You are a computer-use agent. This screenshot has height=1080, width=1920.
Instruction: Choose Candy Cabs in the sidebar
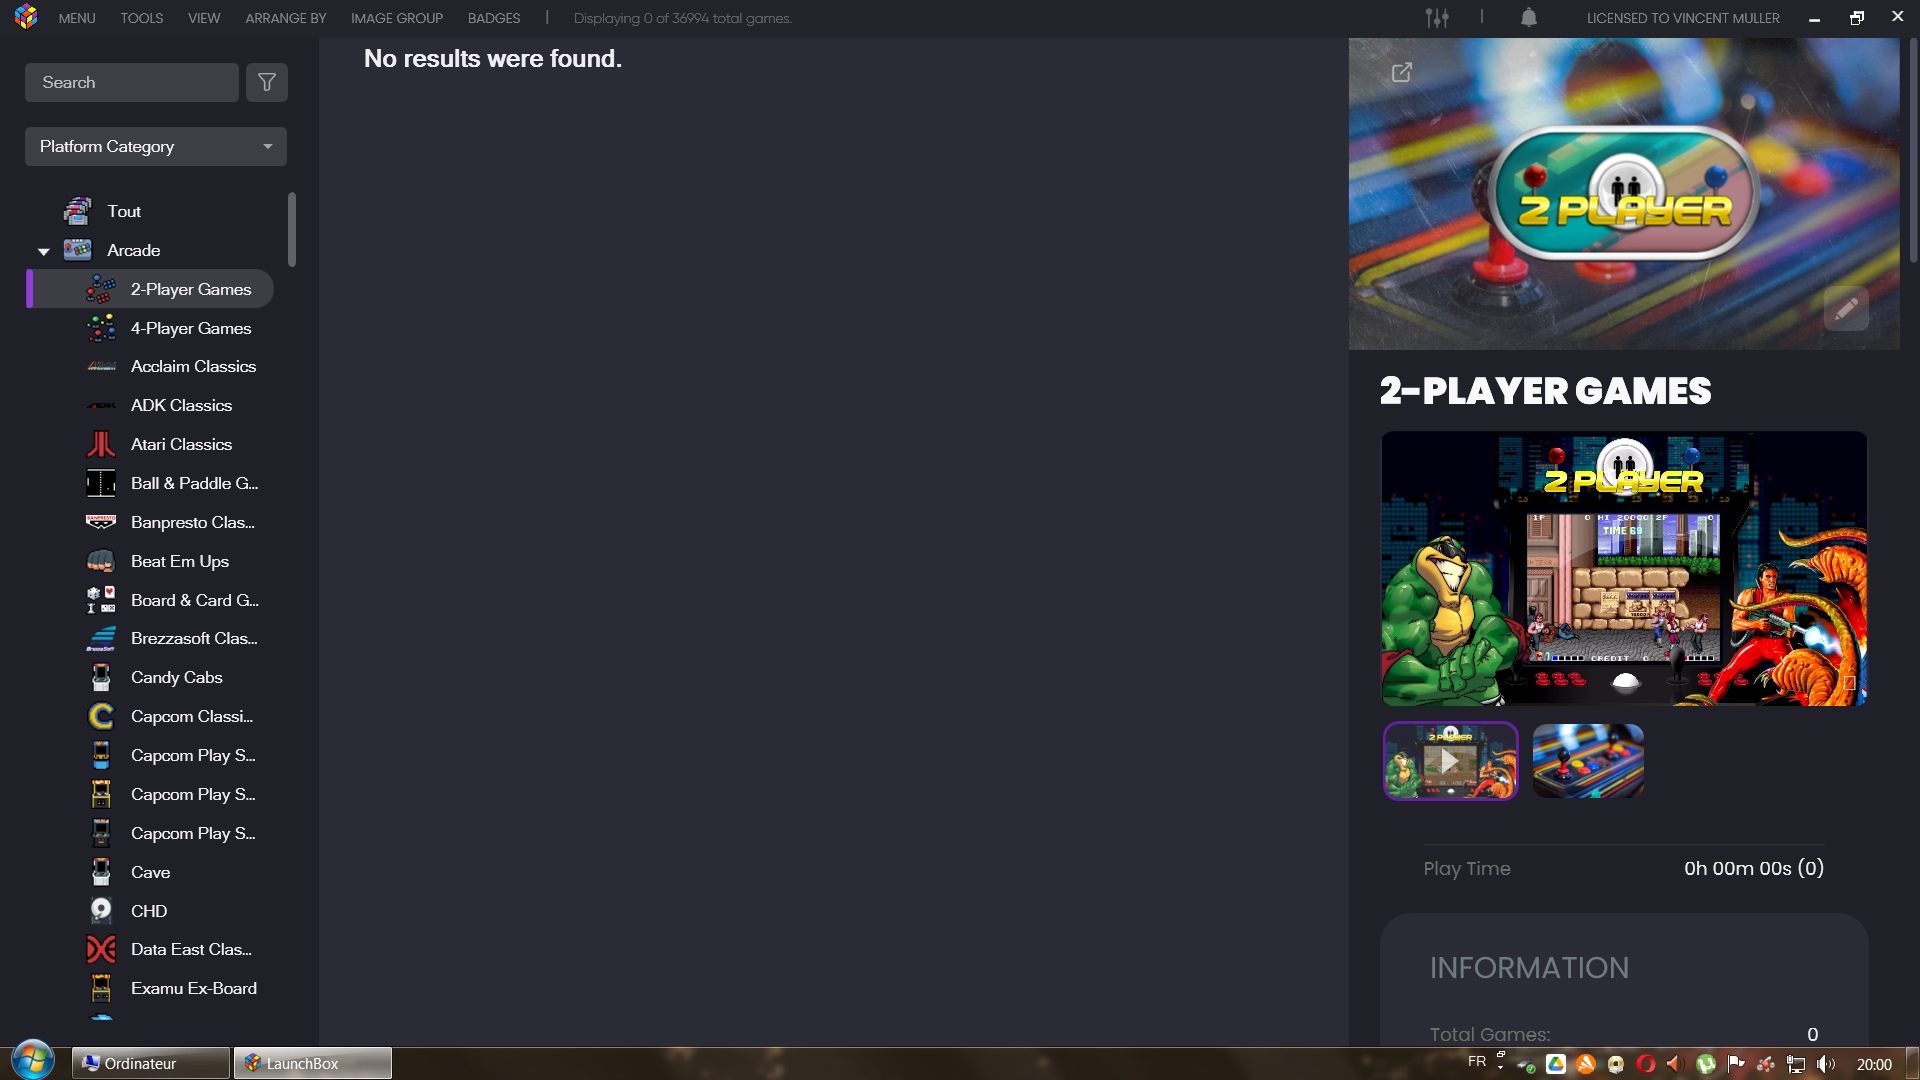[x=177, y=677]
